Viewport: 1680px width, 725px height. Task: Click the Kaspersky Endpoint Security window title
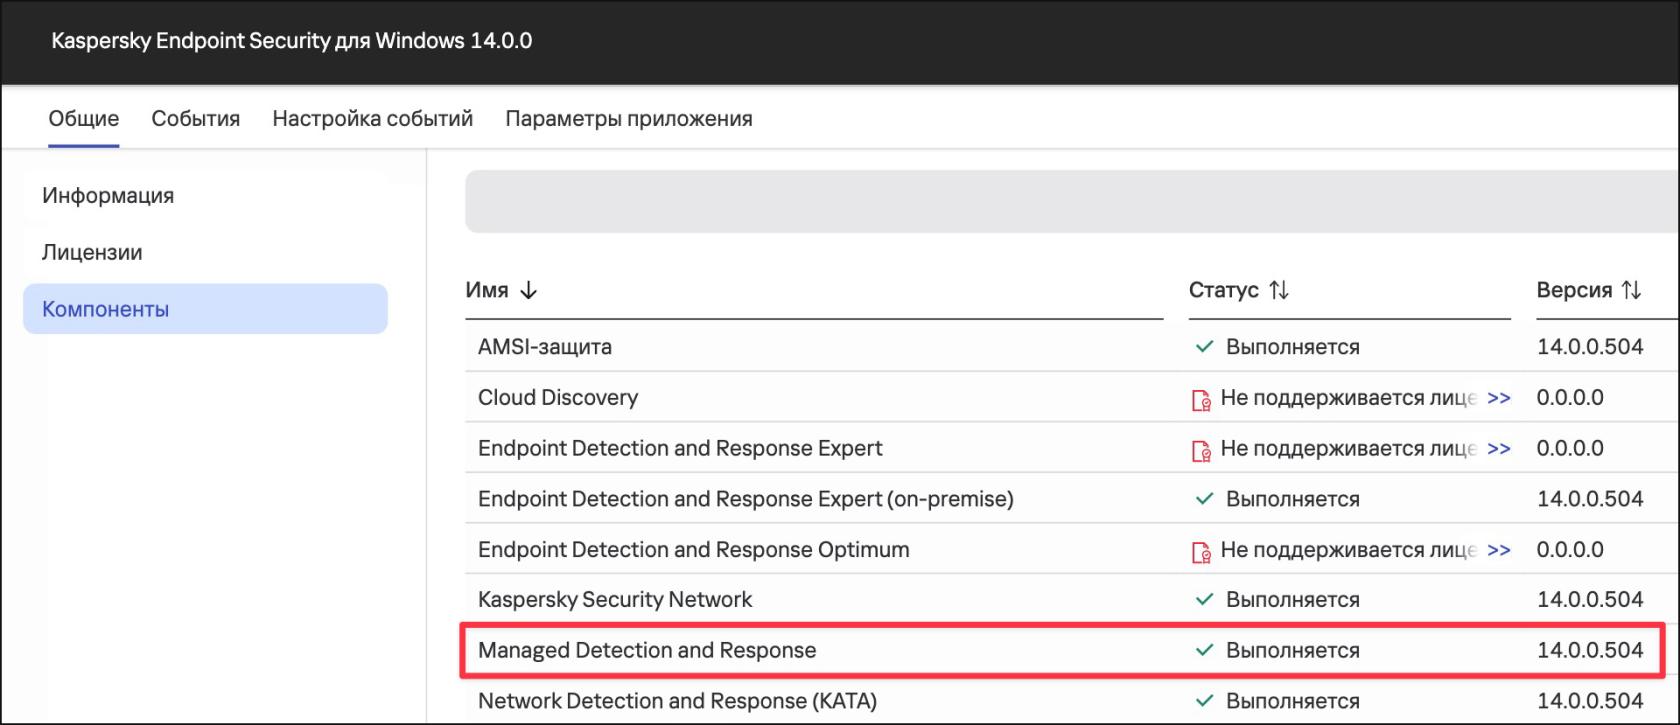(292, 41)
